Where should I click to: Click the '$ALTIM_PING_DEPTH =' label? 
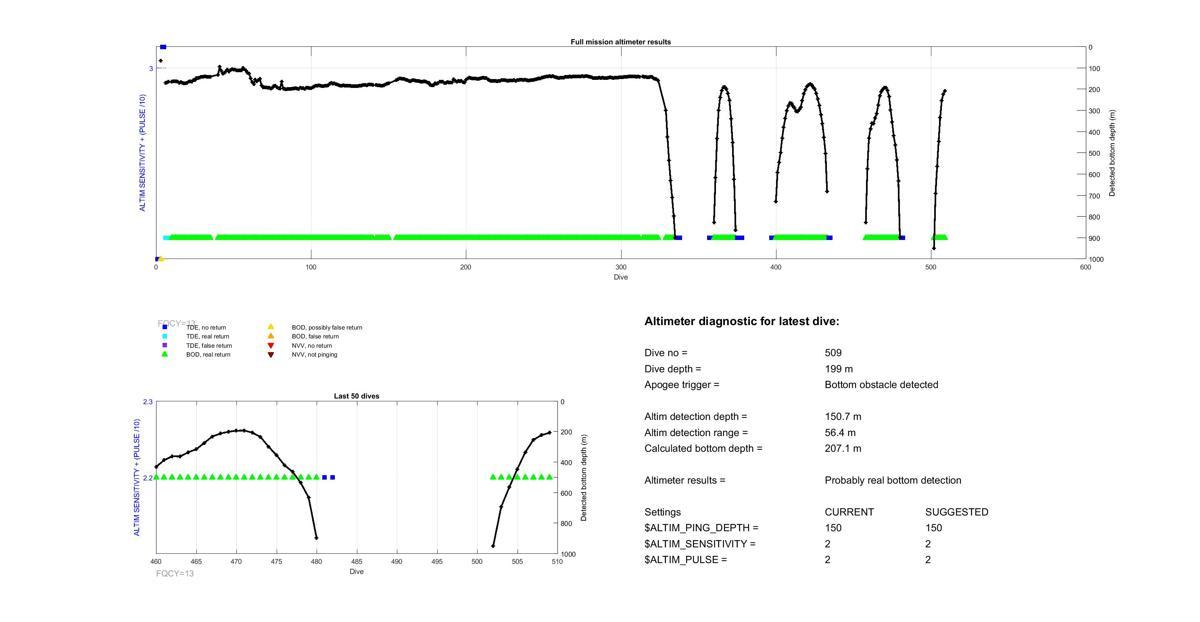(701, 528)
